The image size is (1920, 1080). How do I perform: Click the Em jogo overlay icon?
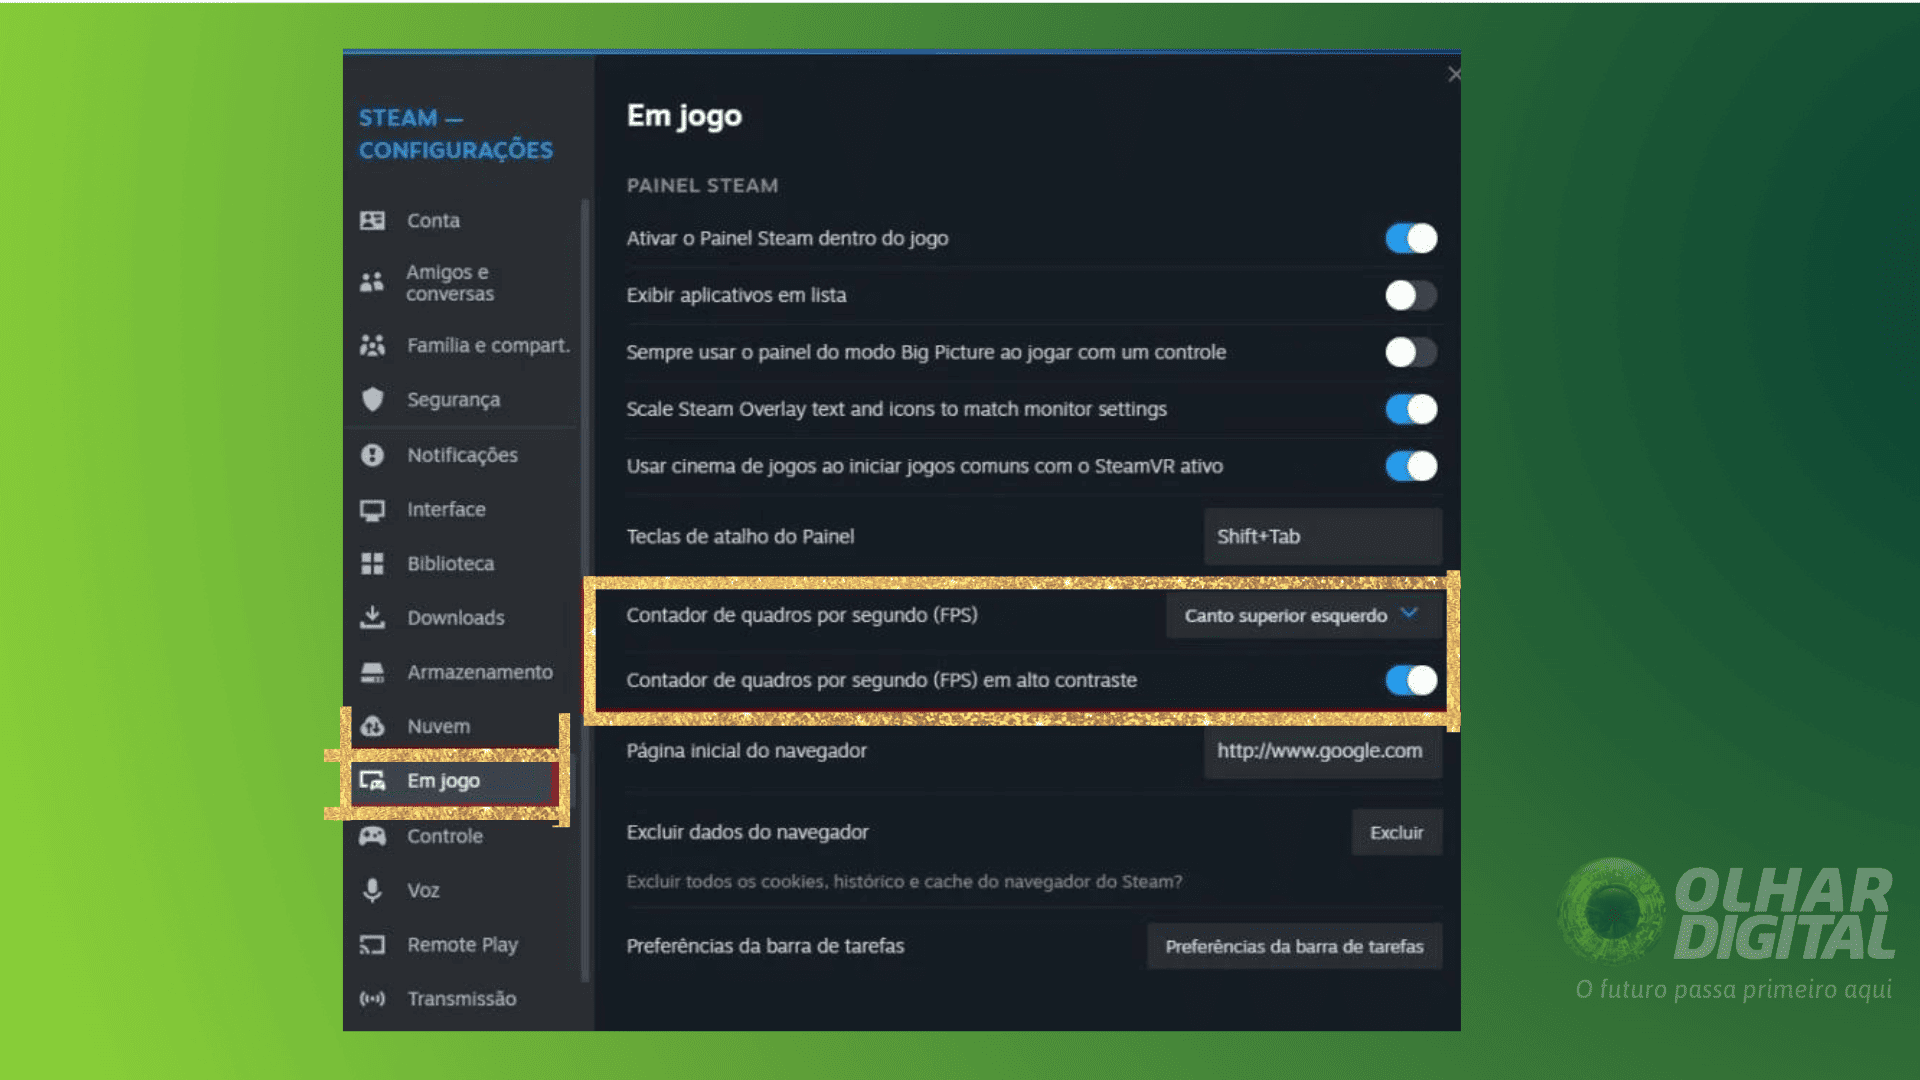372,781
